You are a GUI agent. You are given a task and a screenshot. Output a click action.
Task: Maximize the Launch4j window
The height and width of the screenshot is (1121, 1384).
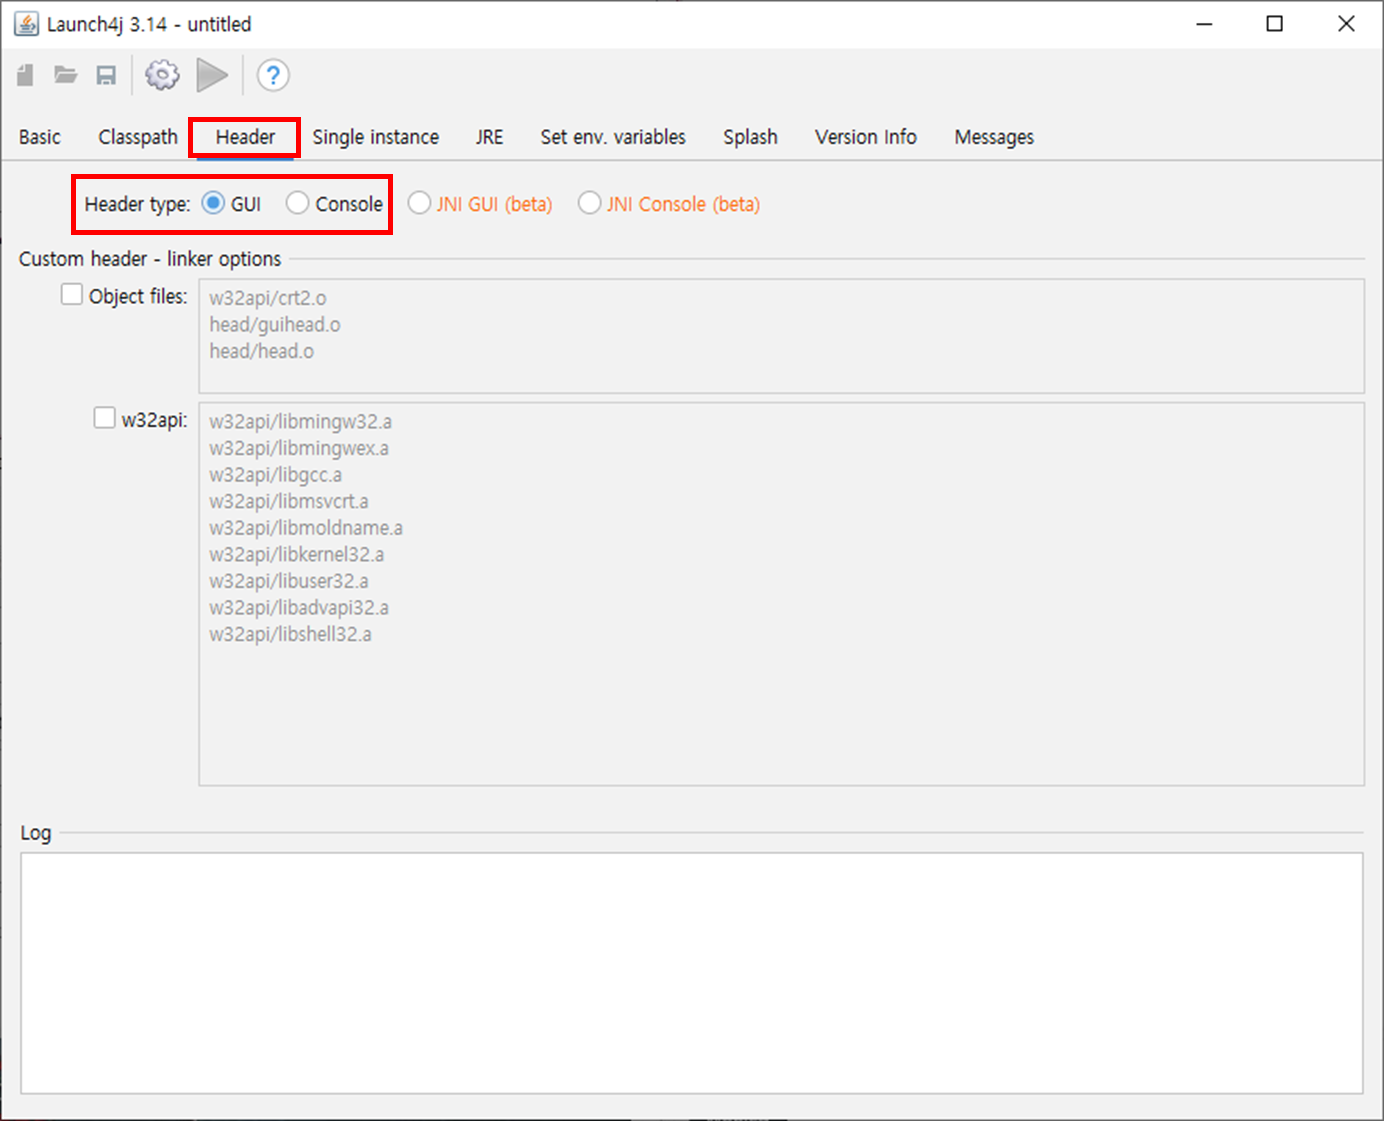tap(1275, 24)
